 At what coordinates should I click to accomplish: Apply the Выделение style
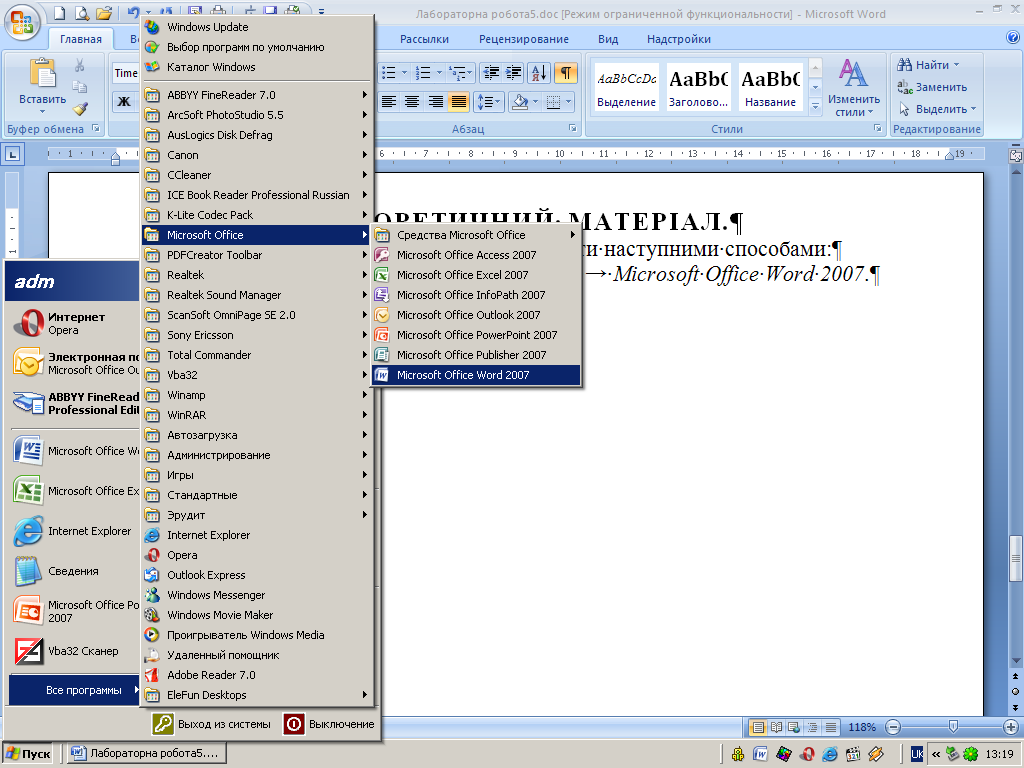(626, 88)
